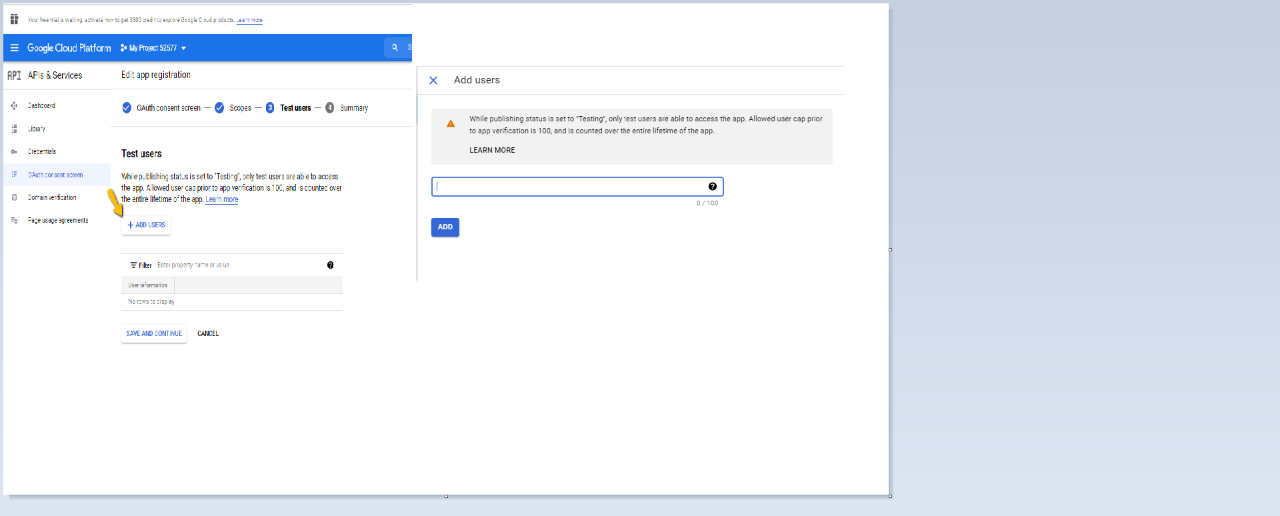
Task: Click the Library sidebar icon
Action: pos(14,128)
